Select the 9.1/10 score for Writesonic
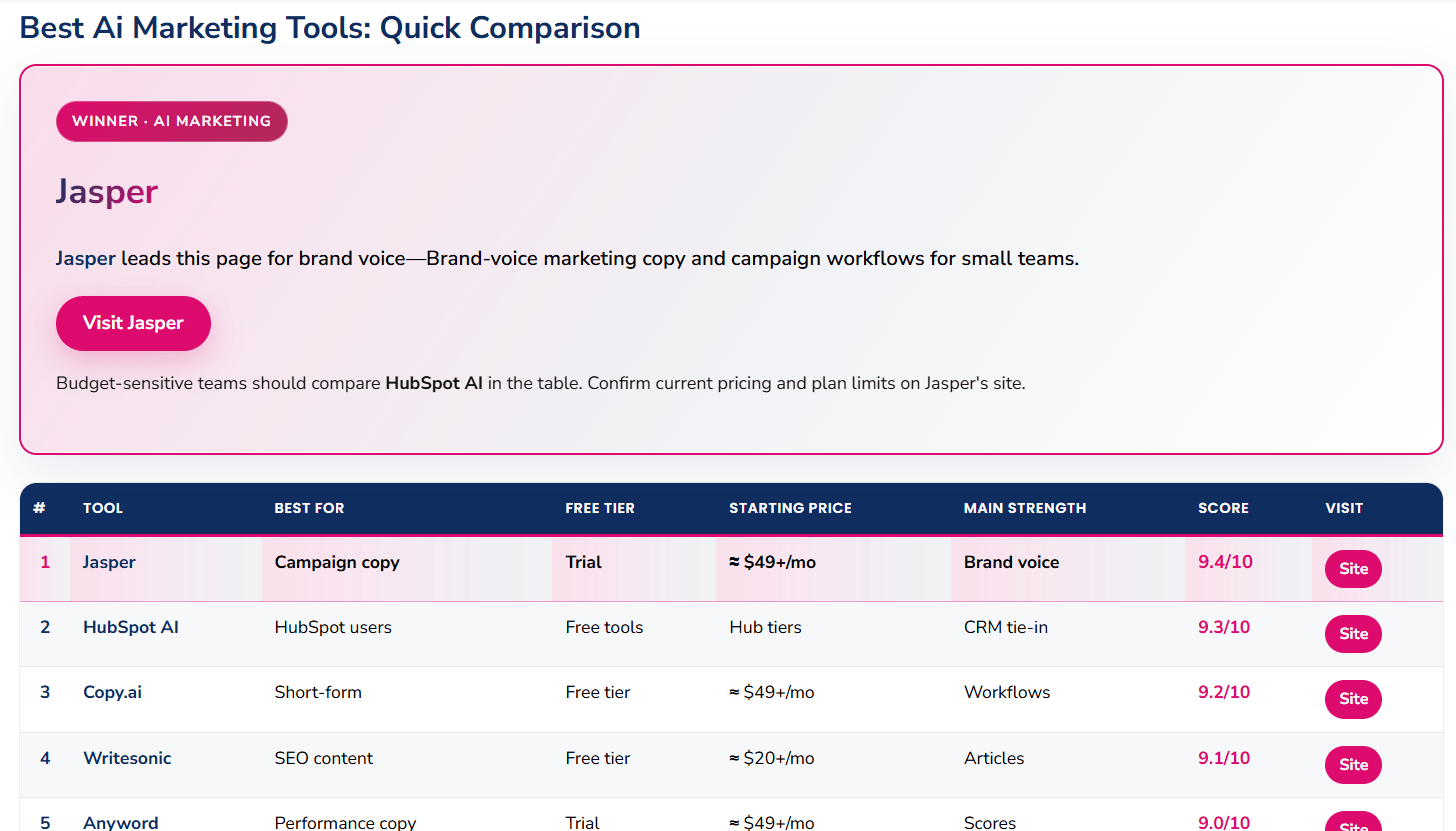 [x=1224, y=758]
